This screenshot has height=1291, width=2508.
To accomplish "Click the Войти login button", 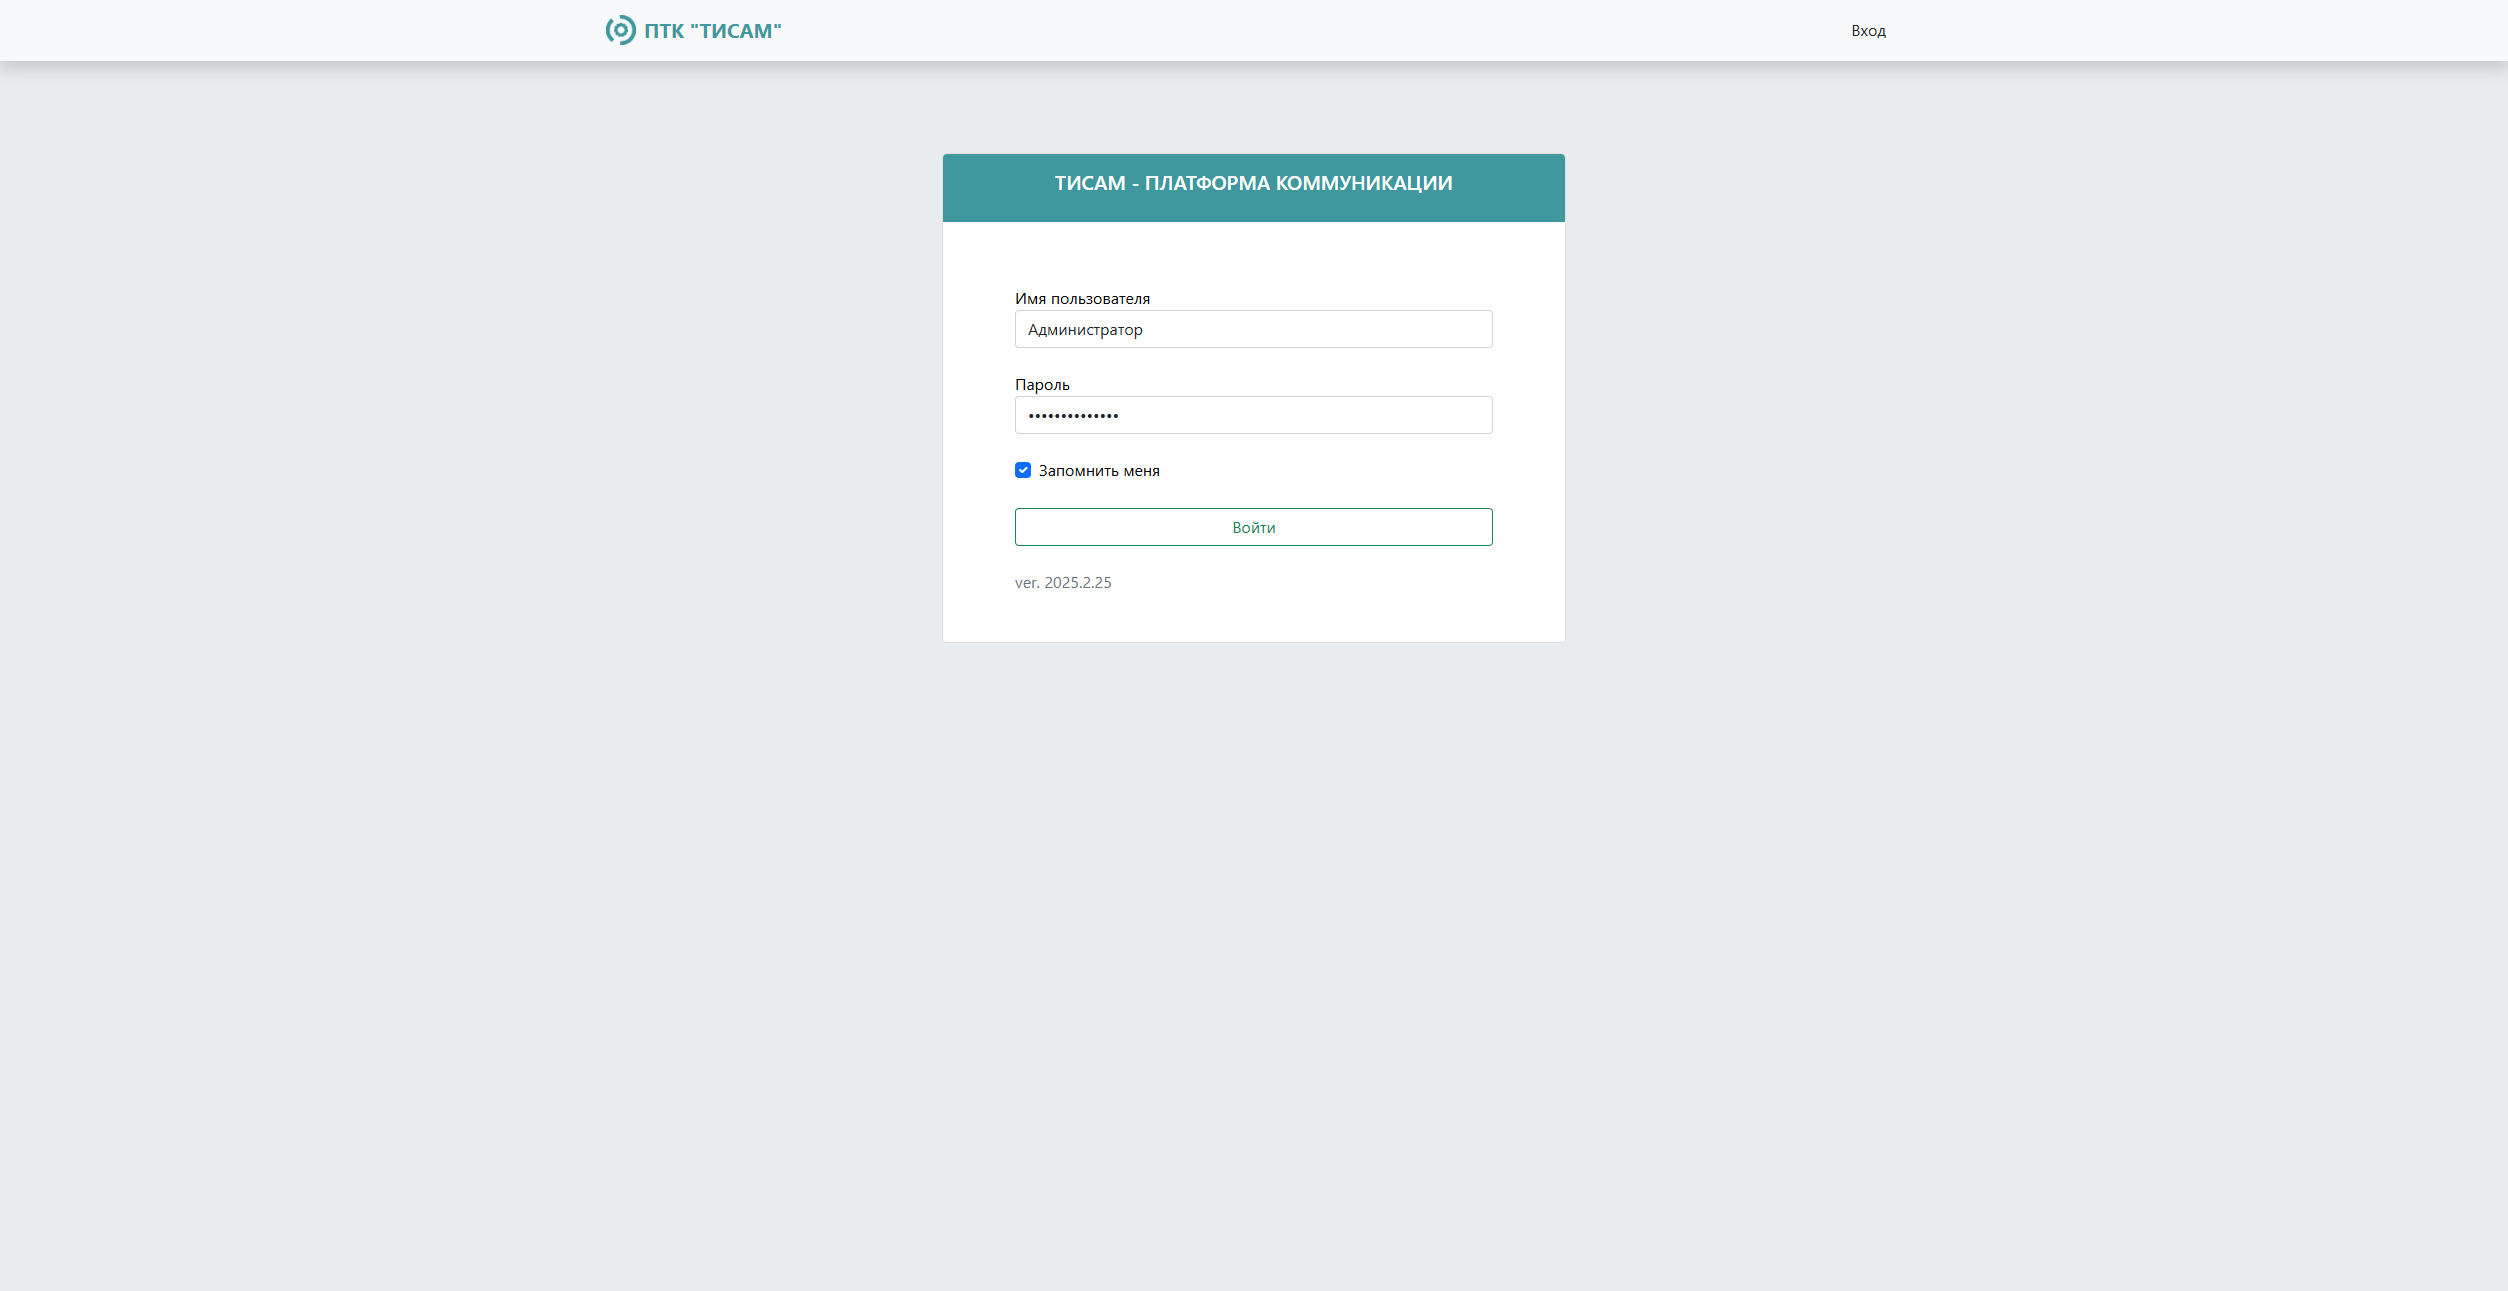I will pos(1253,527).
